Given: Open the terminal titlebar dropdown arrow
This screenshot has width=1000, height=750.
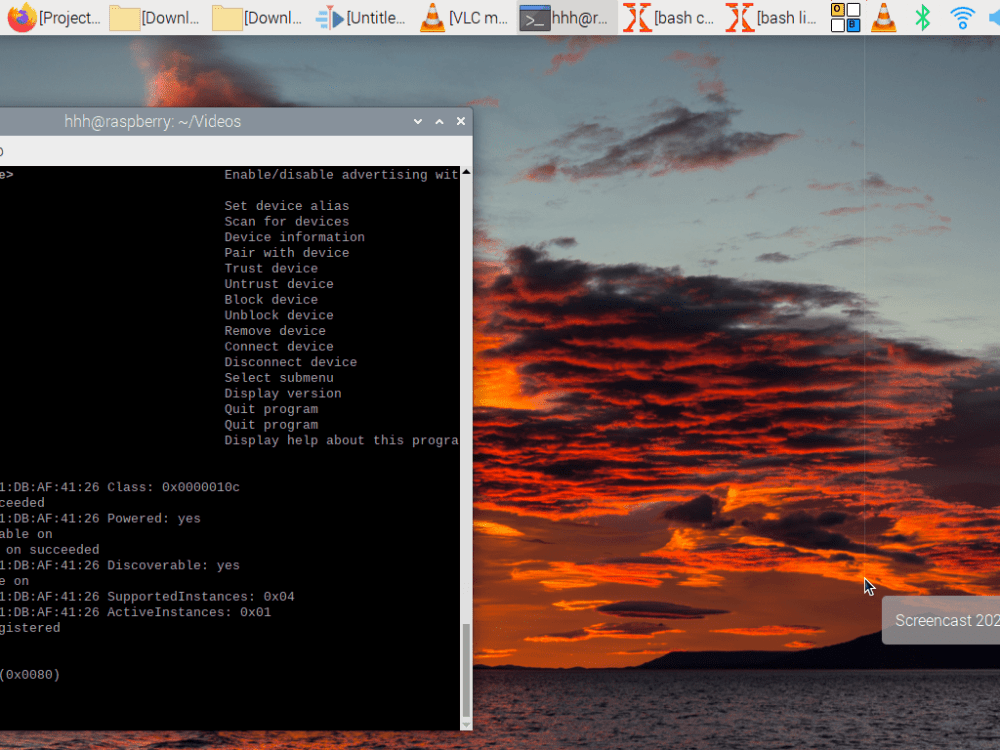Looking at the screenshot, I should (x=417, y=121).
